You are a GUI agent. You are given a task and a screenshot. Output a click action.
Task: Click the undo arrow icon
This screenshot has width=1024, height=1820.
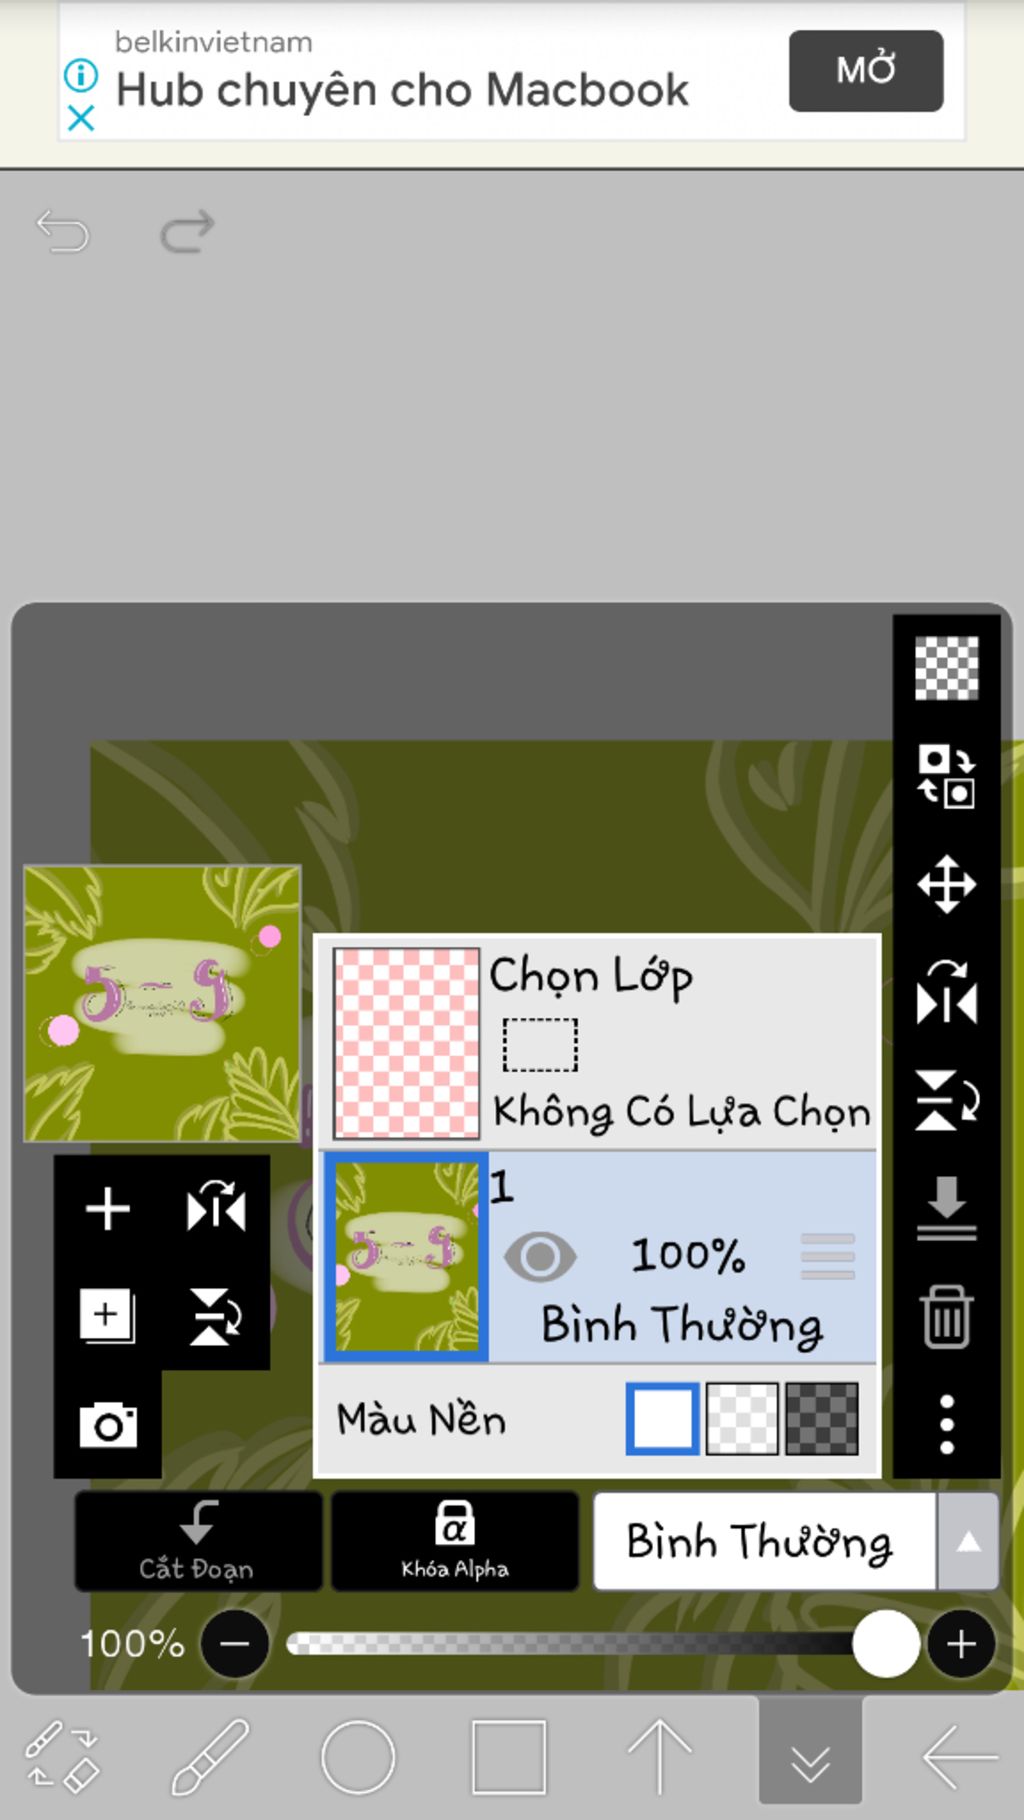pyautogui.click(x=63, y=231)
